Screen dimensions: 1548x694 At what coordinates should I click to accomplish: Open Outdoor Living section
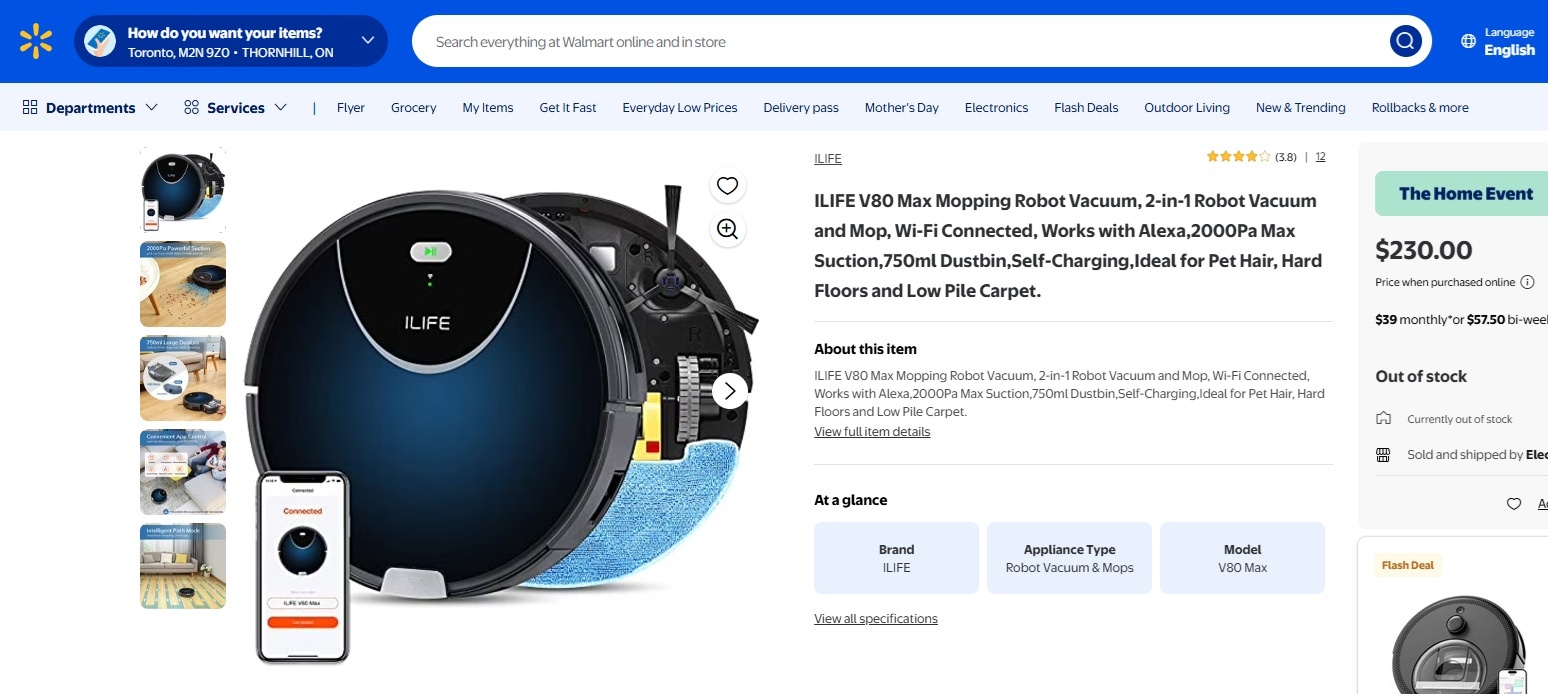[x=1187, y=107]
